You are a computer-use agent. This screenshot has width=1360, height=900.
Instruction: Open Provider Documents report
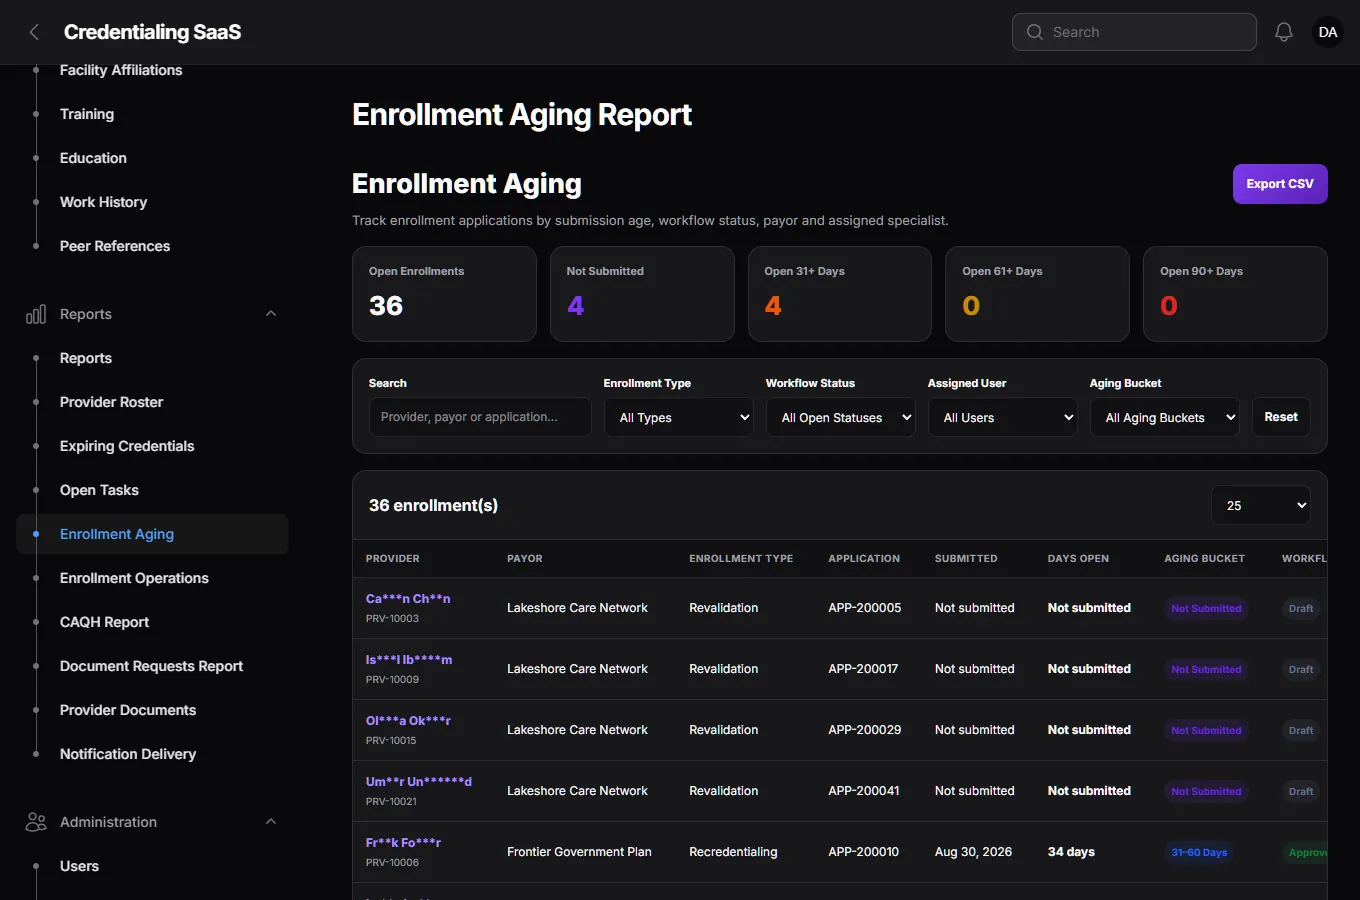click(128, 710)
